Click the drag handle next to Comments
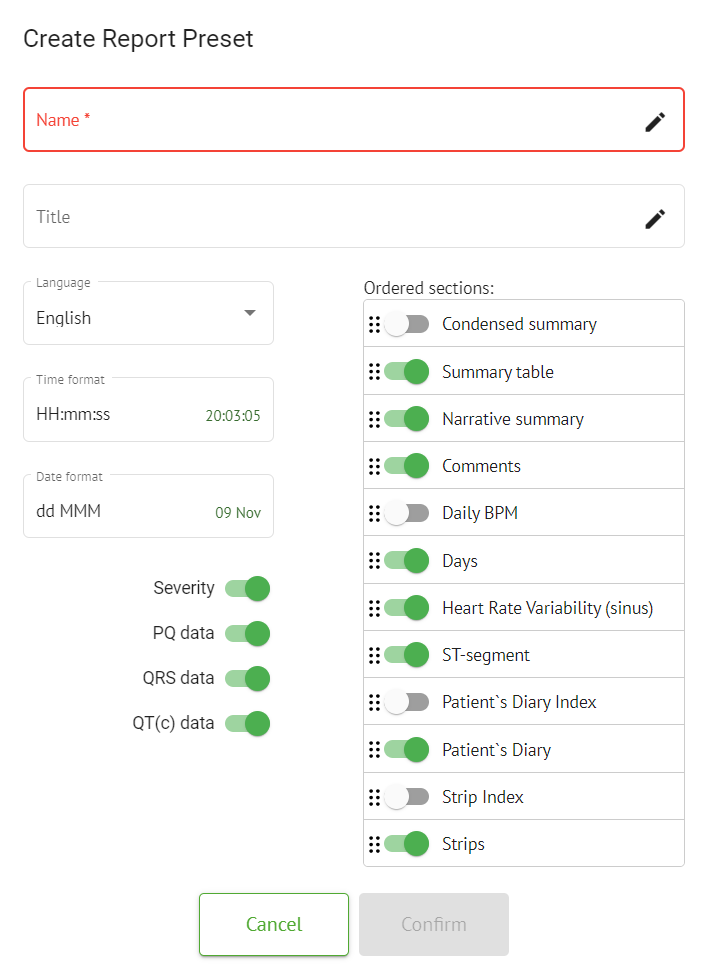 click(374, 466)
